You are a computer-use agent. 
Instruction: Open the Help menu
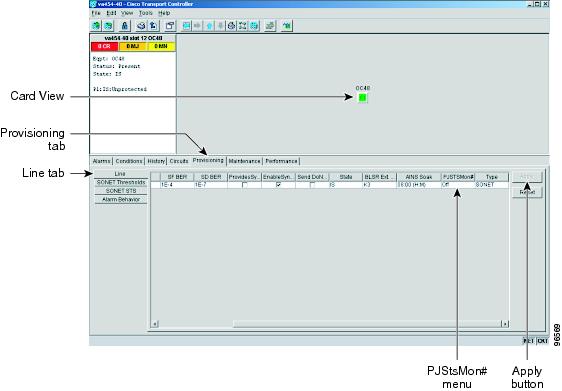pyautogui.click(x=164, y=13)
